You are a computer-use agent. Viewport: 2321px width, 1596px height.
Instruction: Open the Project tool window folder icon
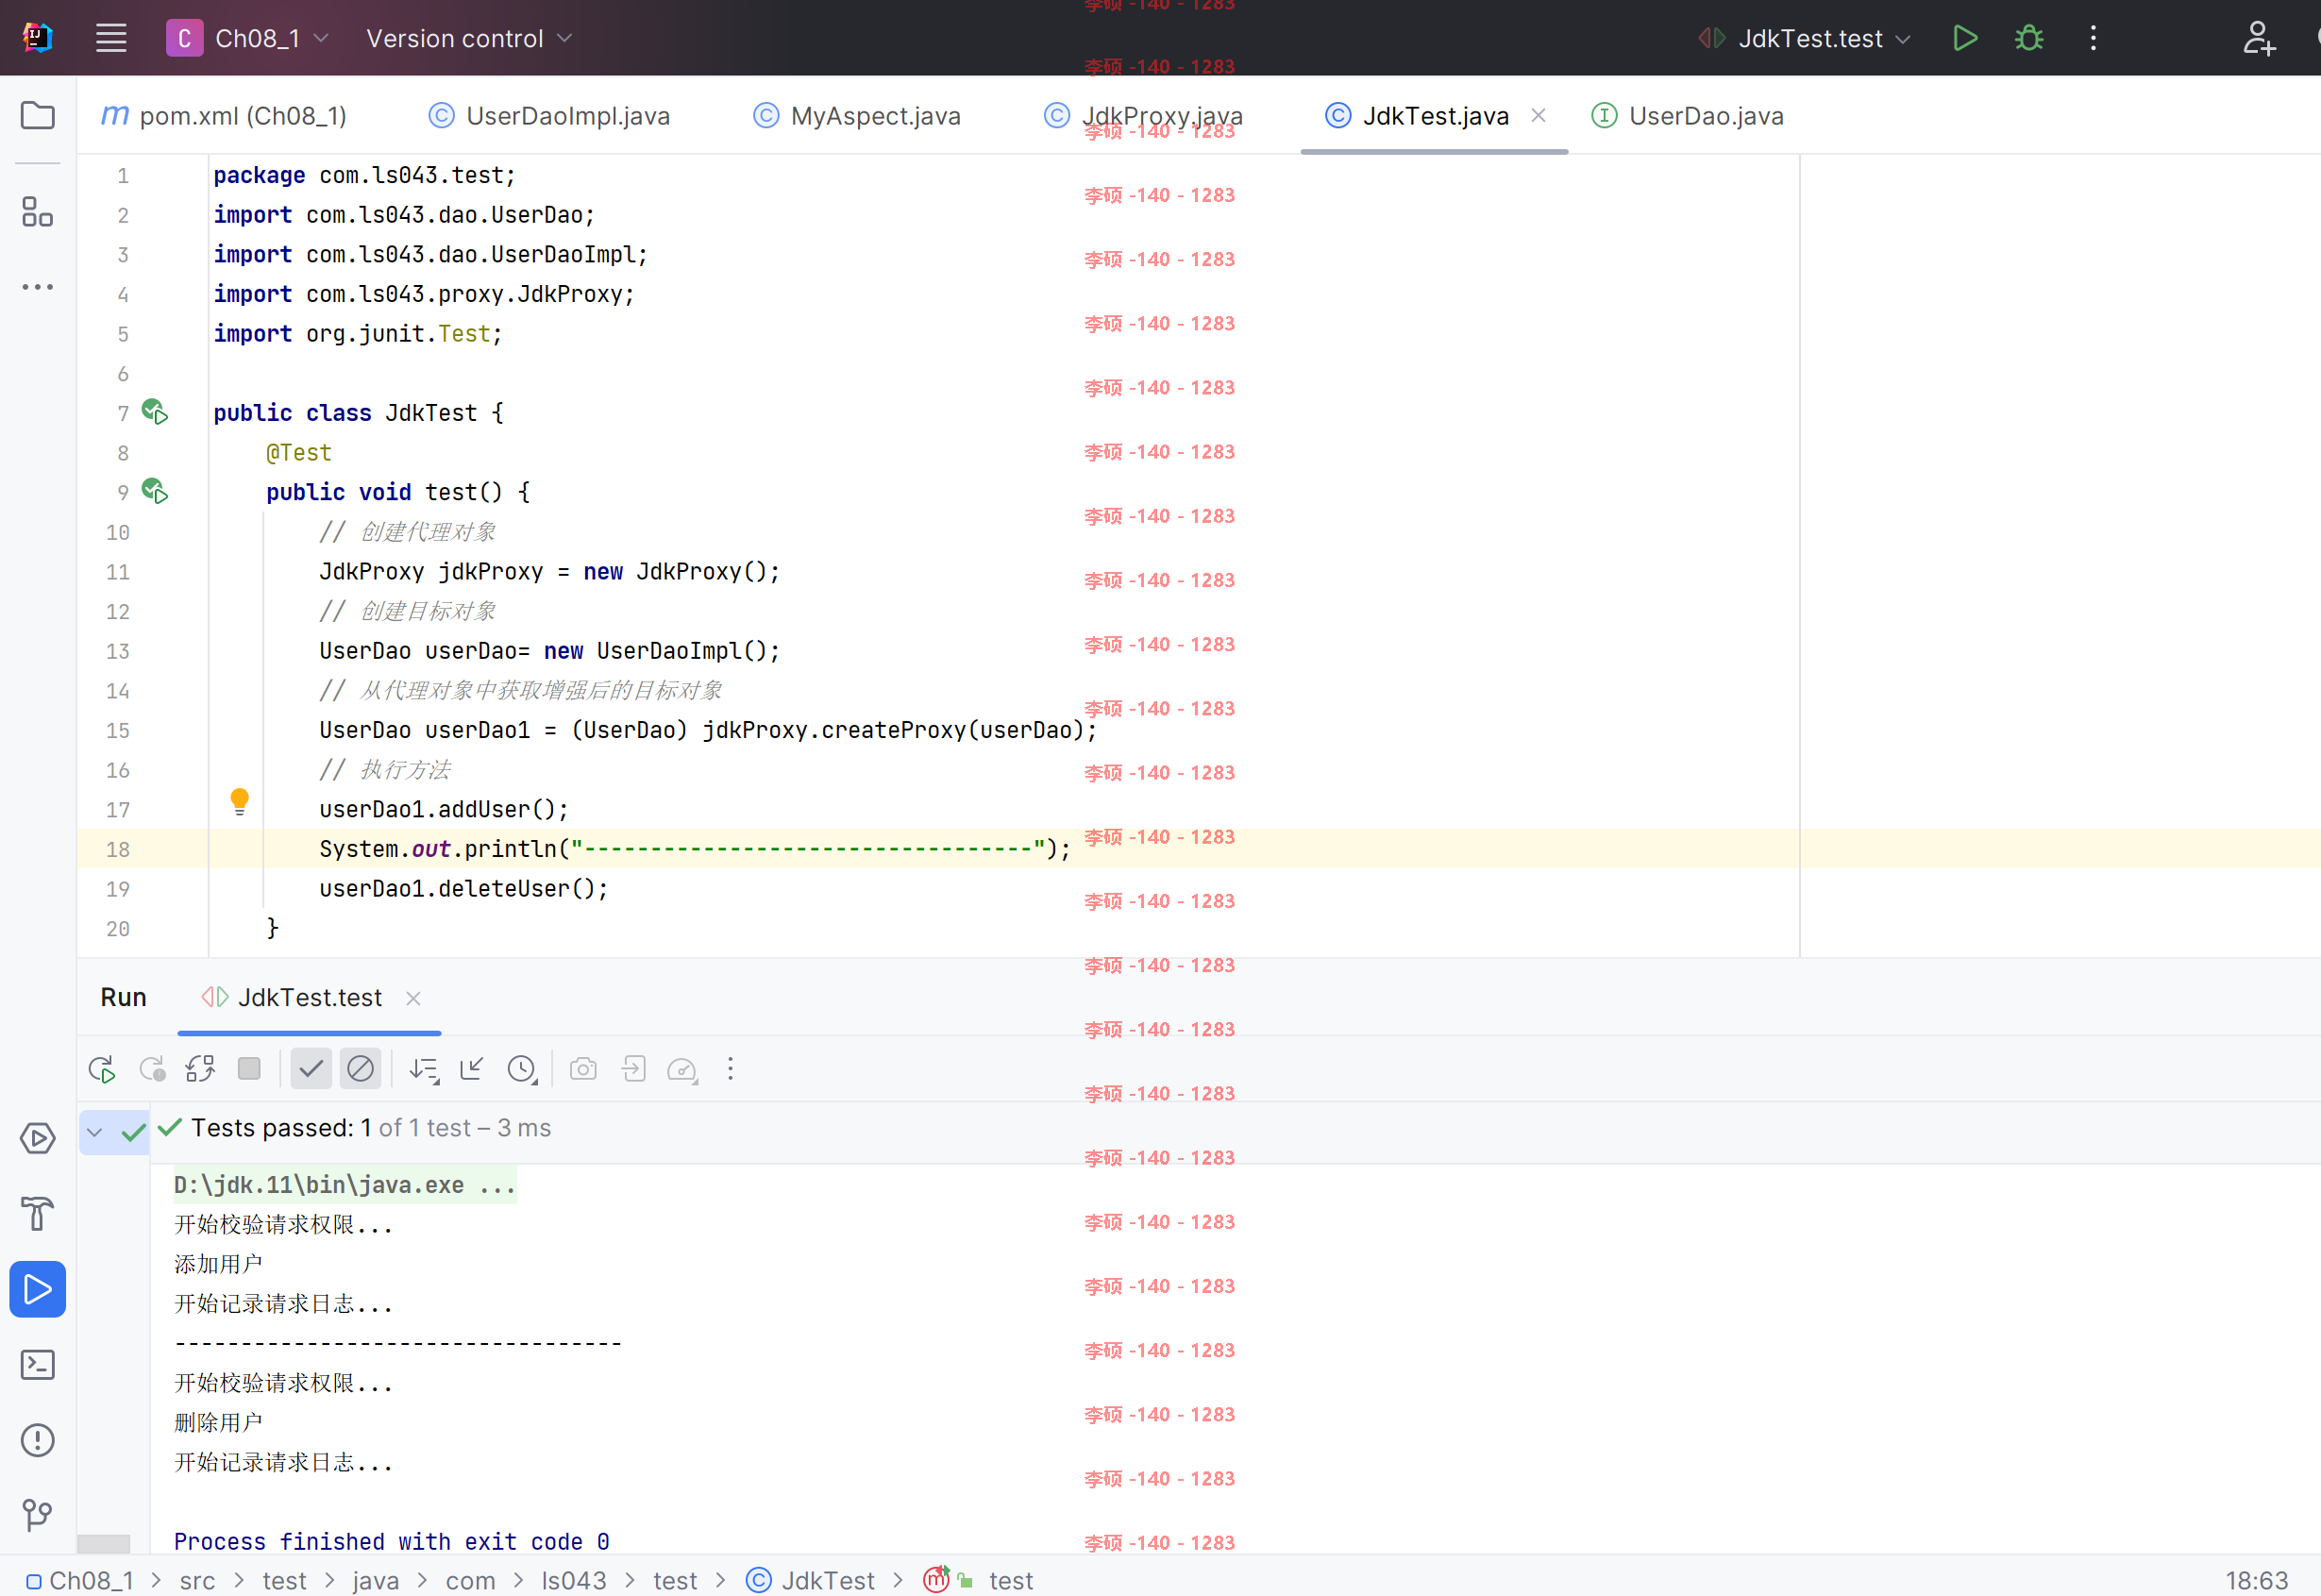(x=38, y=115)
